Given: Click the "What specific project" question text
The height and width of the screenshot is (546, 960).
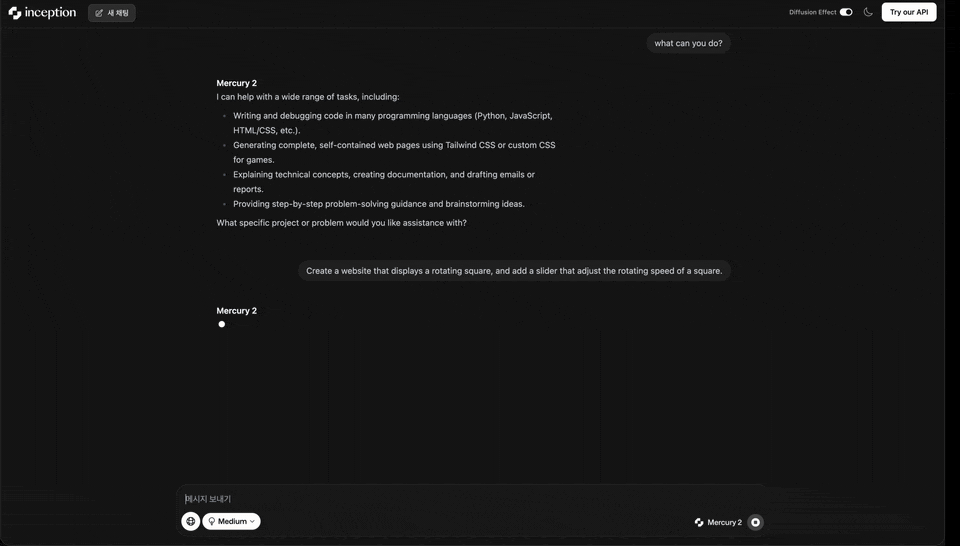Looking at the screenshot, I should coord(341,223).
